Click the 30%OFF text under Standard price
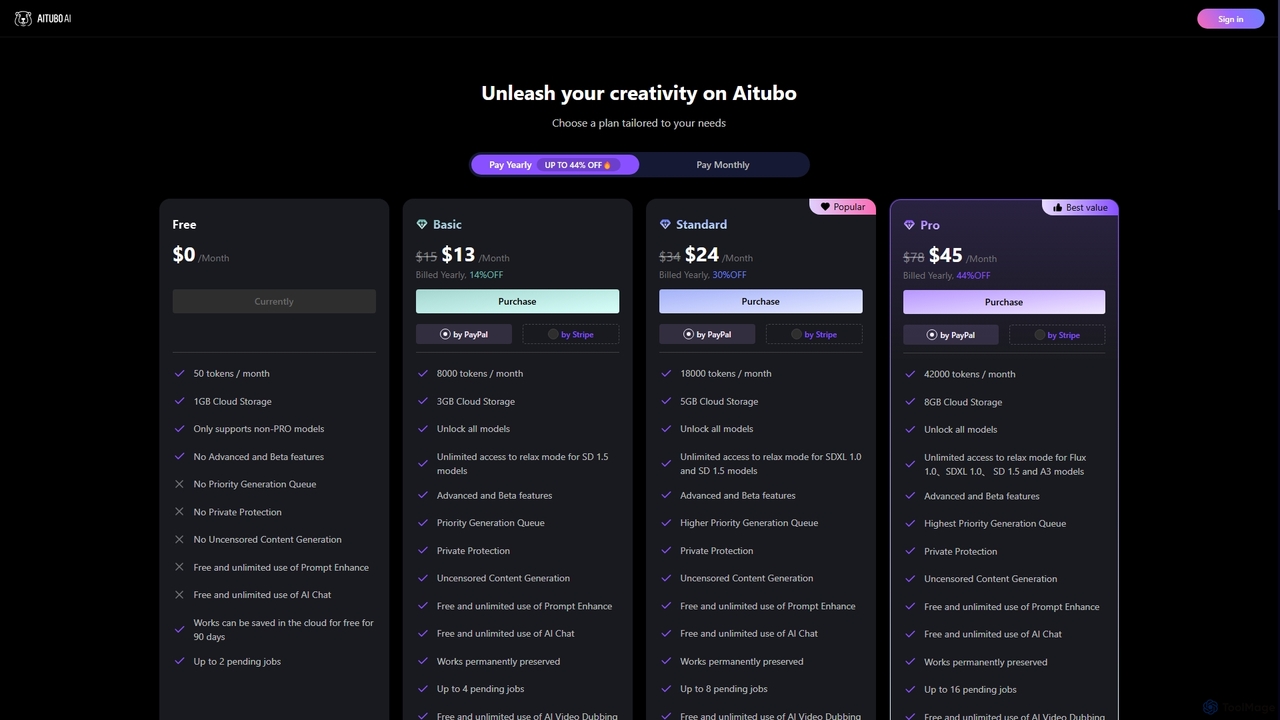1280x720 pixels. [x=729, y=275]
